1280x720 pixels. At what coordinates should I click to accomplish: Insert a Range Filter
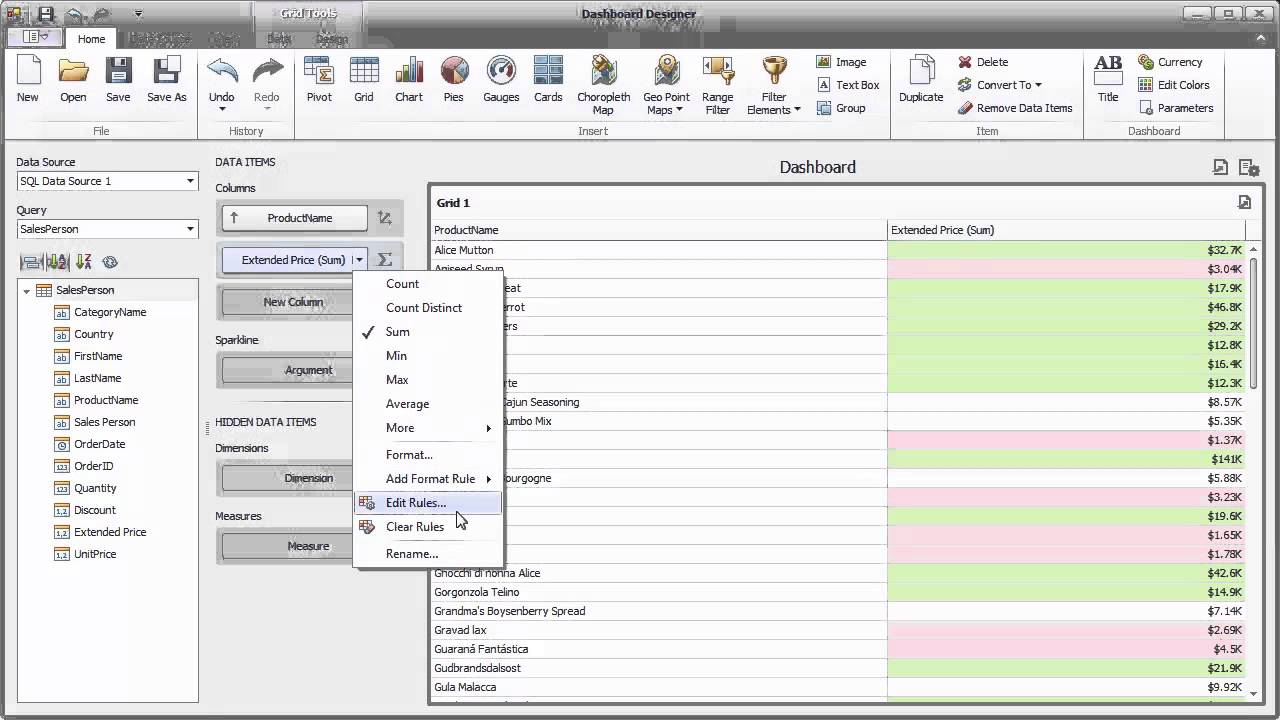(718, 86)
